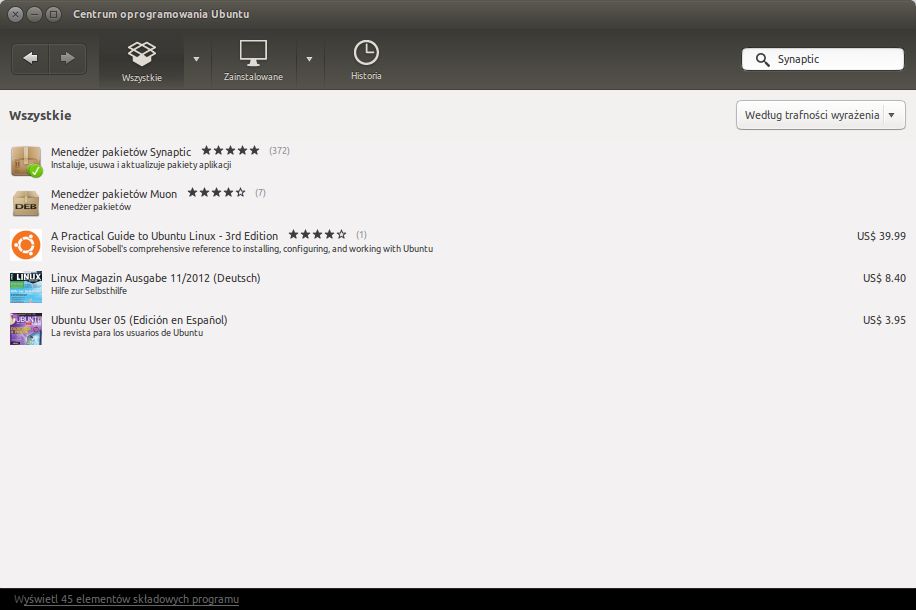Screen dimensions: 916x610
Task: Click the magnifying glass search icon
Action: tap(762, 60)
